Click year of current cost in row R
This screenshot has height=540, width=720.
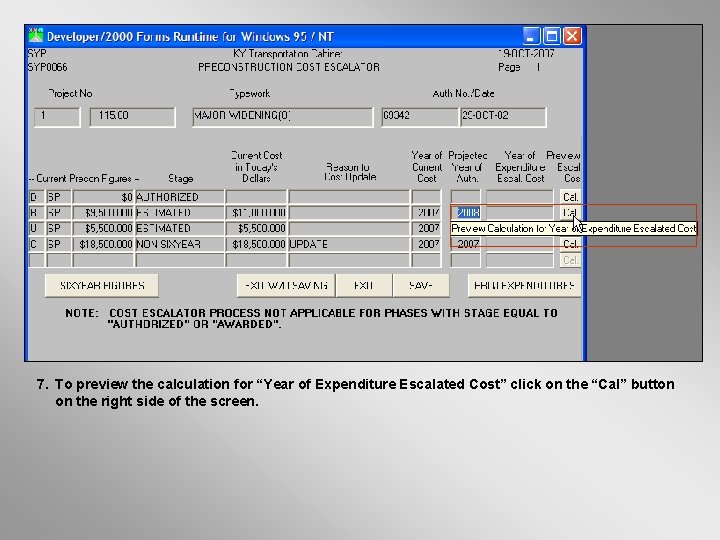pos(427,213)
